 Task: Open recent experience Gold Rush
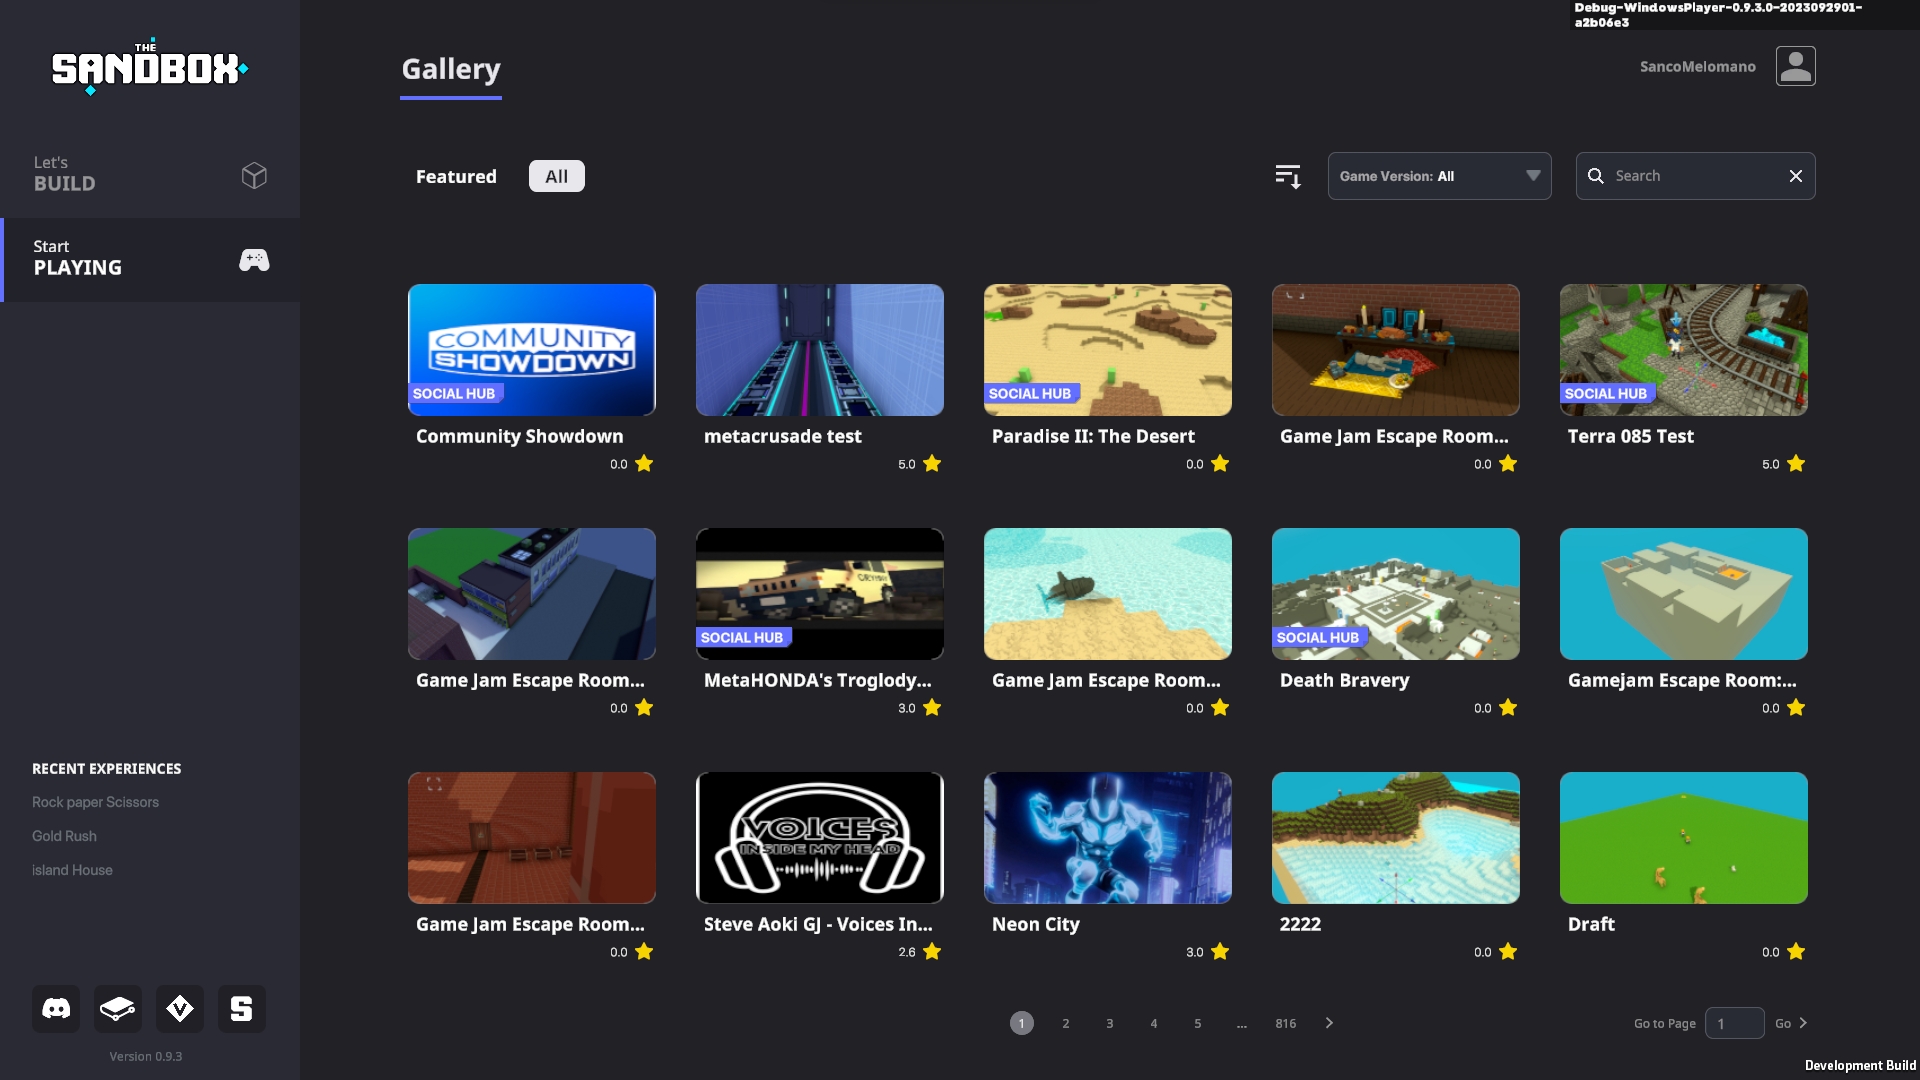click(64, 836)
